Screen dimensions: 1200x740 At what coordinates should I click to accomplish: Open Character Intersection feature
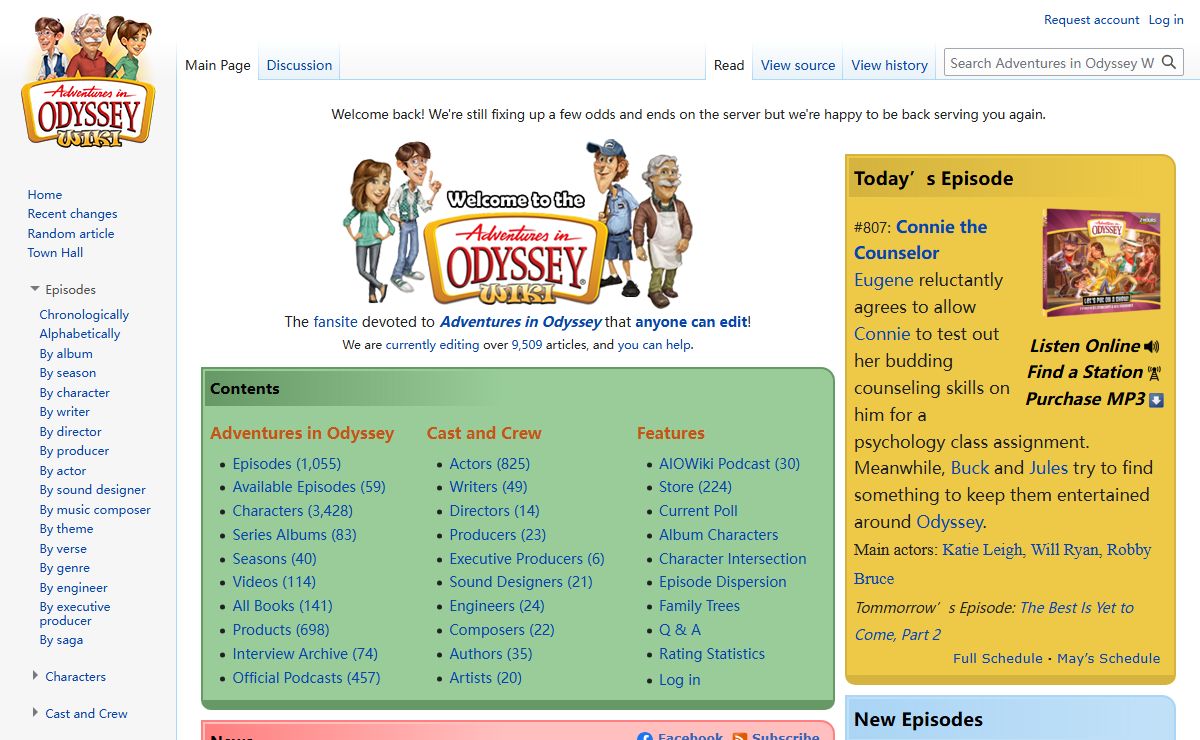pos(733,559)
